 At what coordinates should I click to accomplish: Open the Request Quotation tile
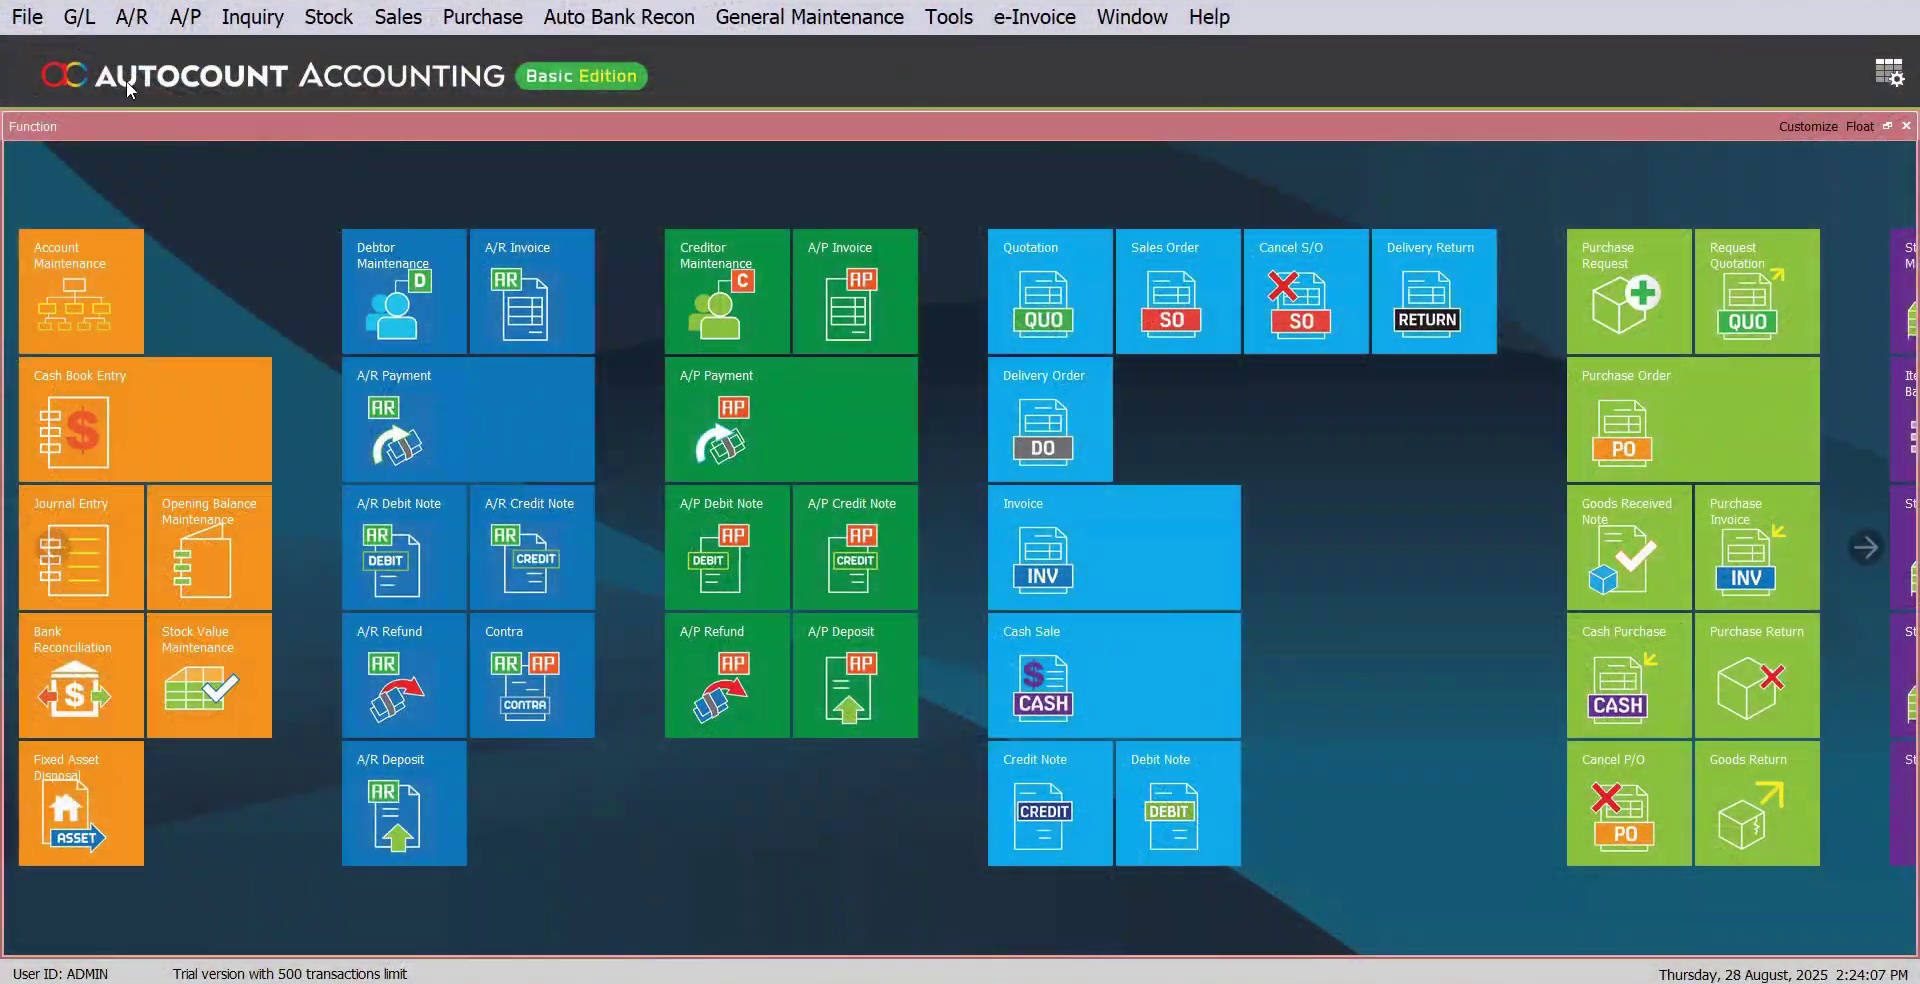click(x=1757, y=291)
